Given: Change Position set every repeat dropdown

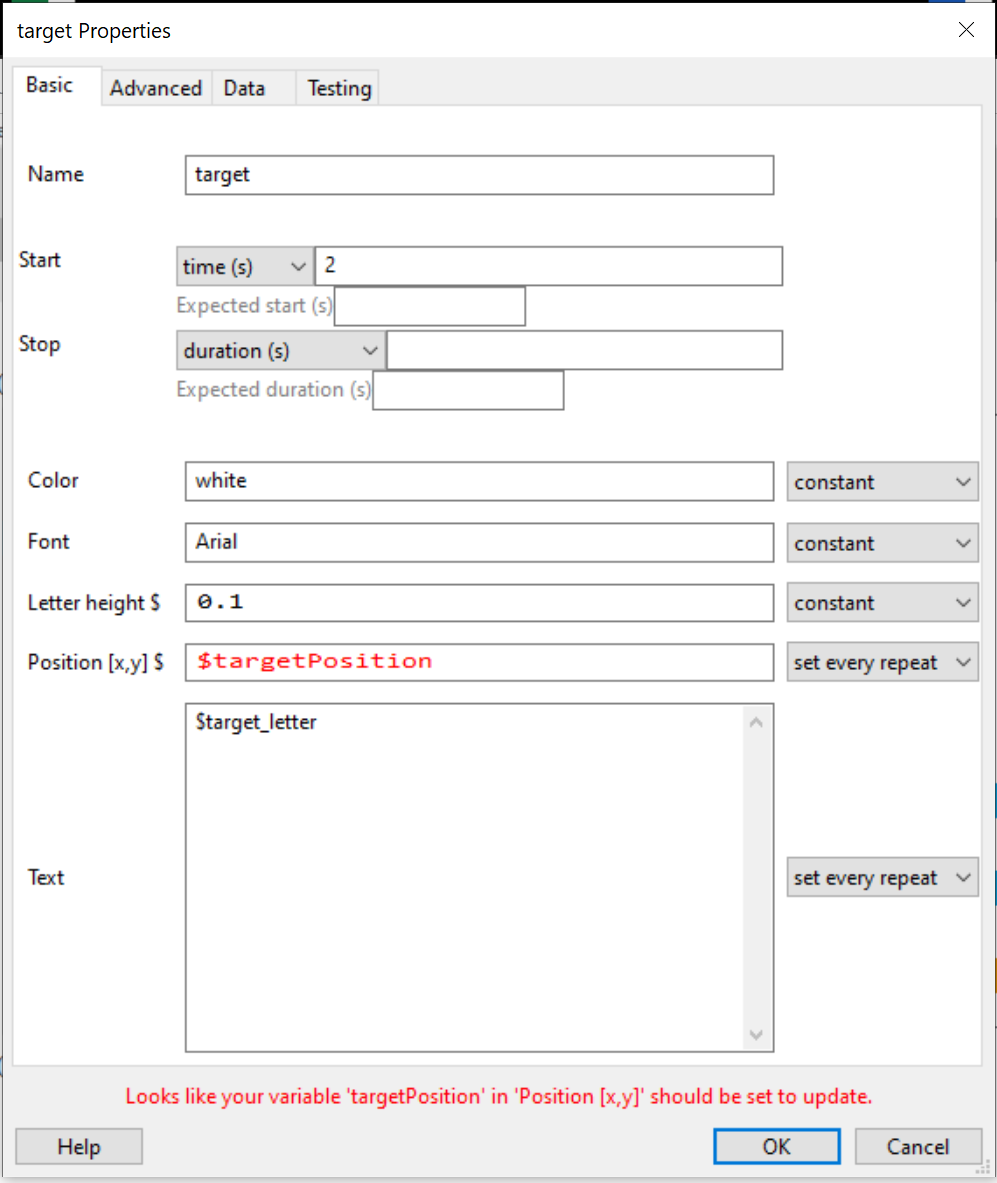Looking at the screenshot, I should 882,662.
